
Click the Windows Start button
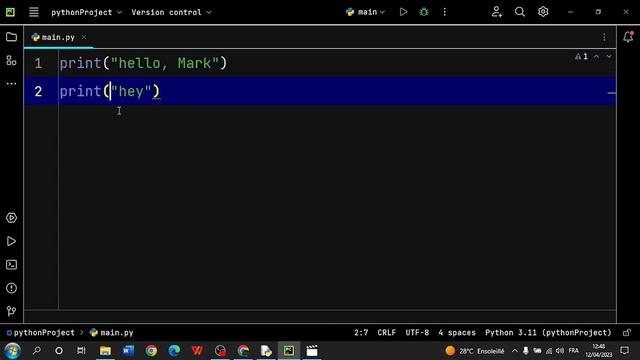pos(12,351)
